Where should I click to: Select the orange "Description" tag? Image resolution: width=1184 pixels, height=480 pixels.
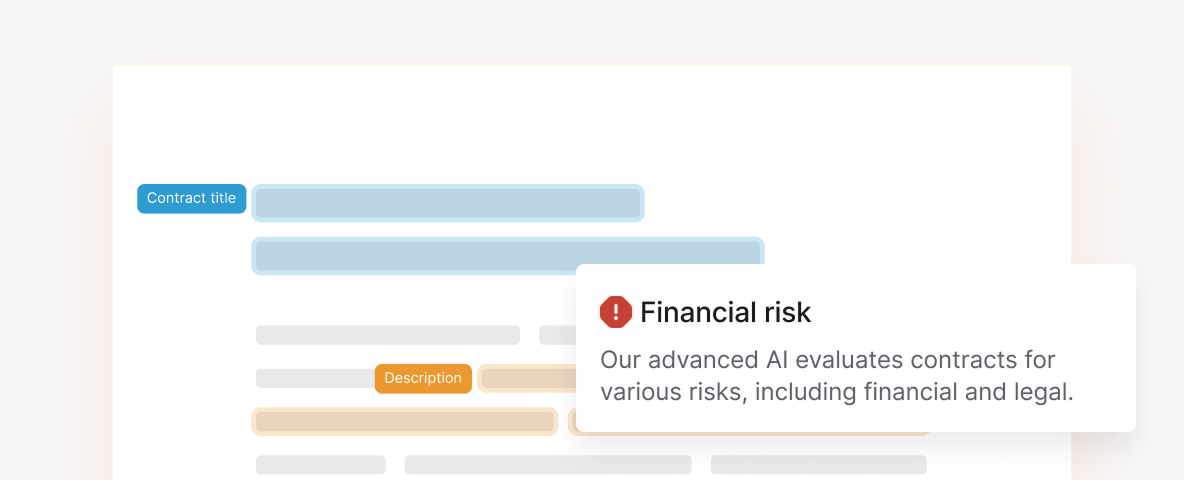pyautogui.click(x=423, y=378)
